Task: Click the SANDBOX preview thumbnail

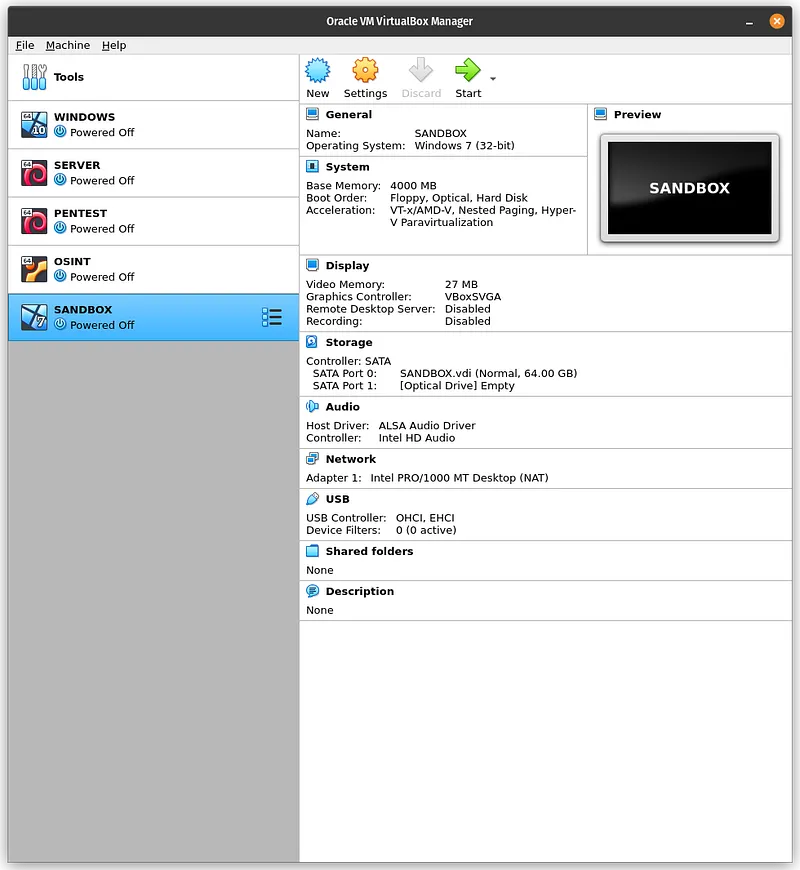Action: 690,188
